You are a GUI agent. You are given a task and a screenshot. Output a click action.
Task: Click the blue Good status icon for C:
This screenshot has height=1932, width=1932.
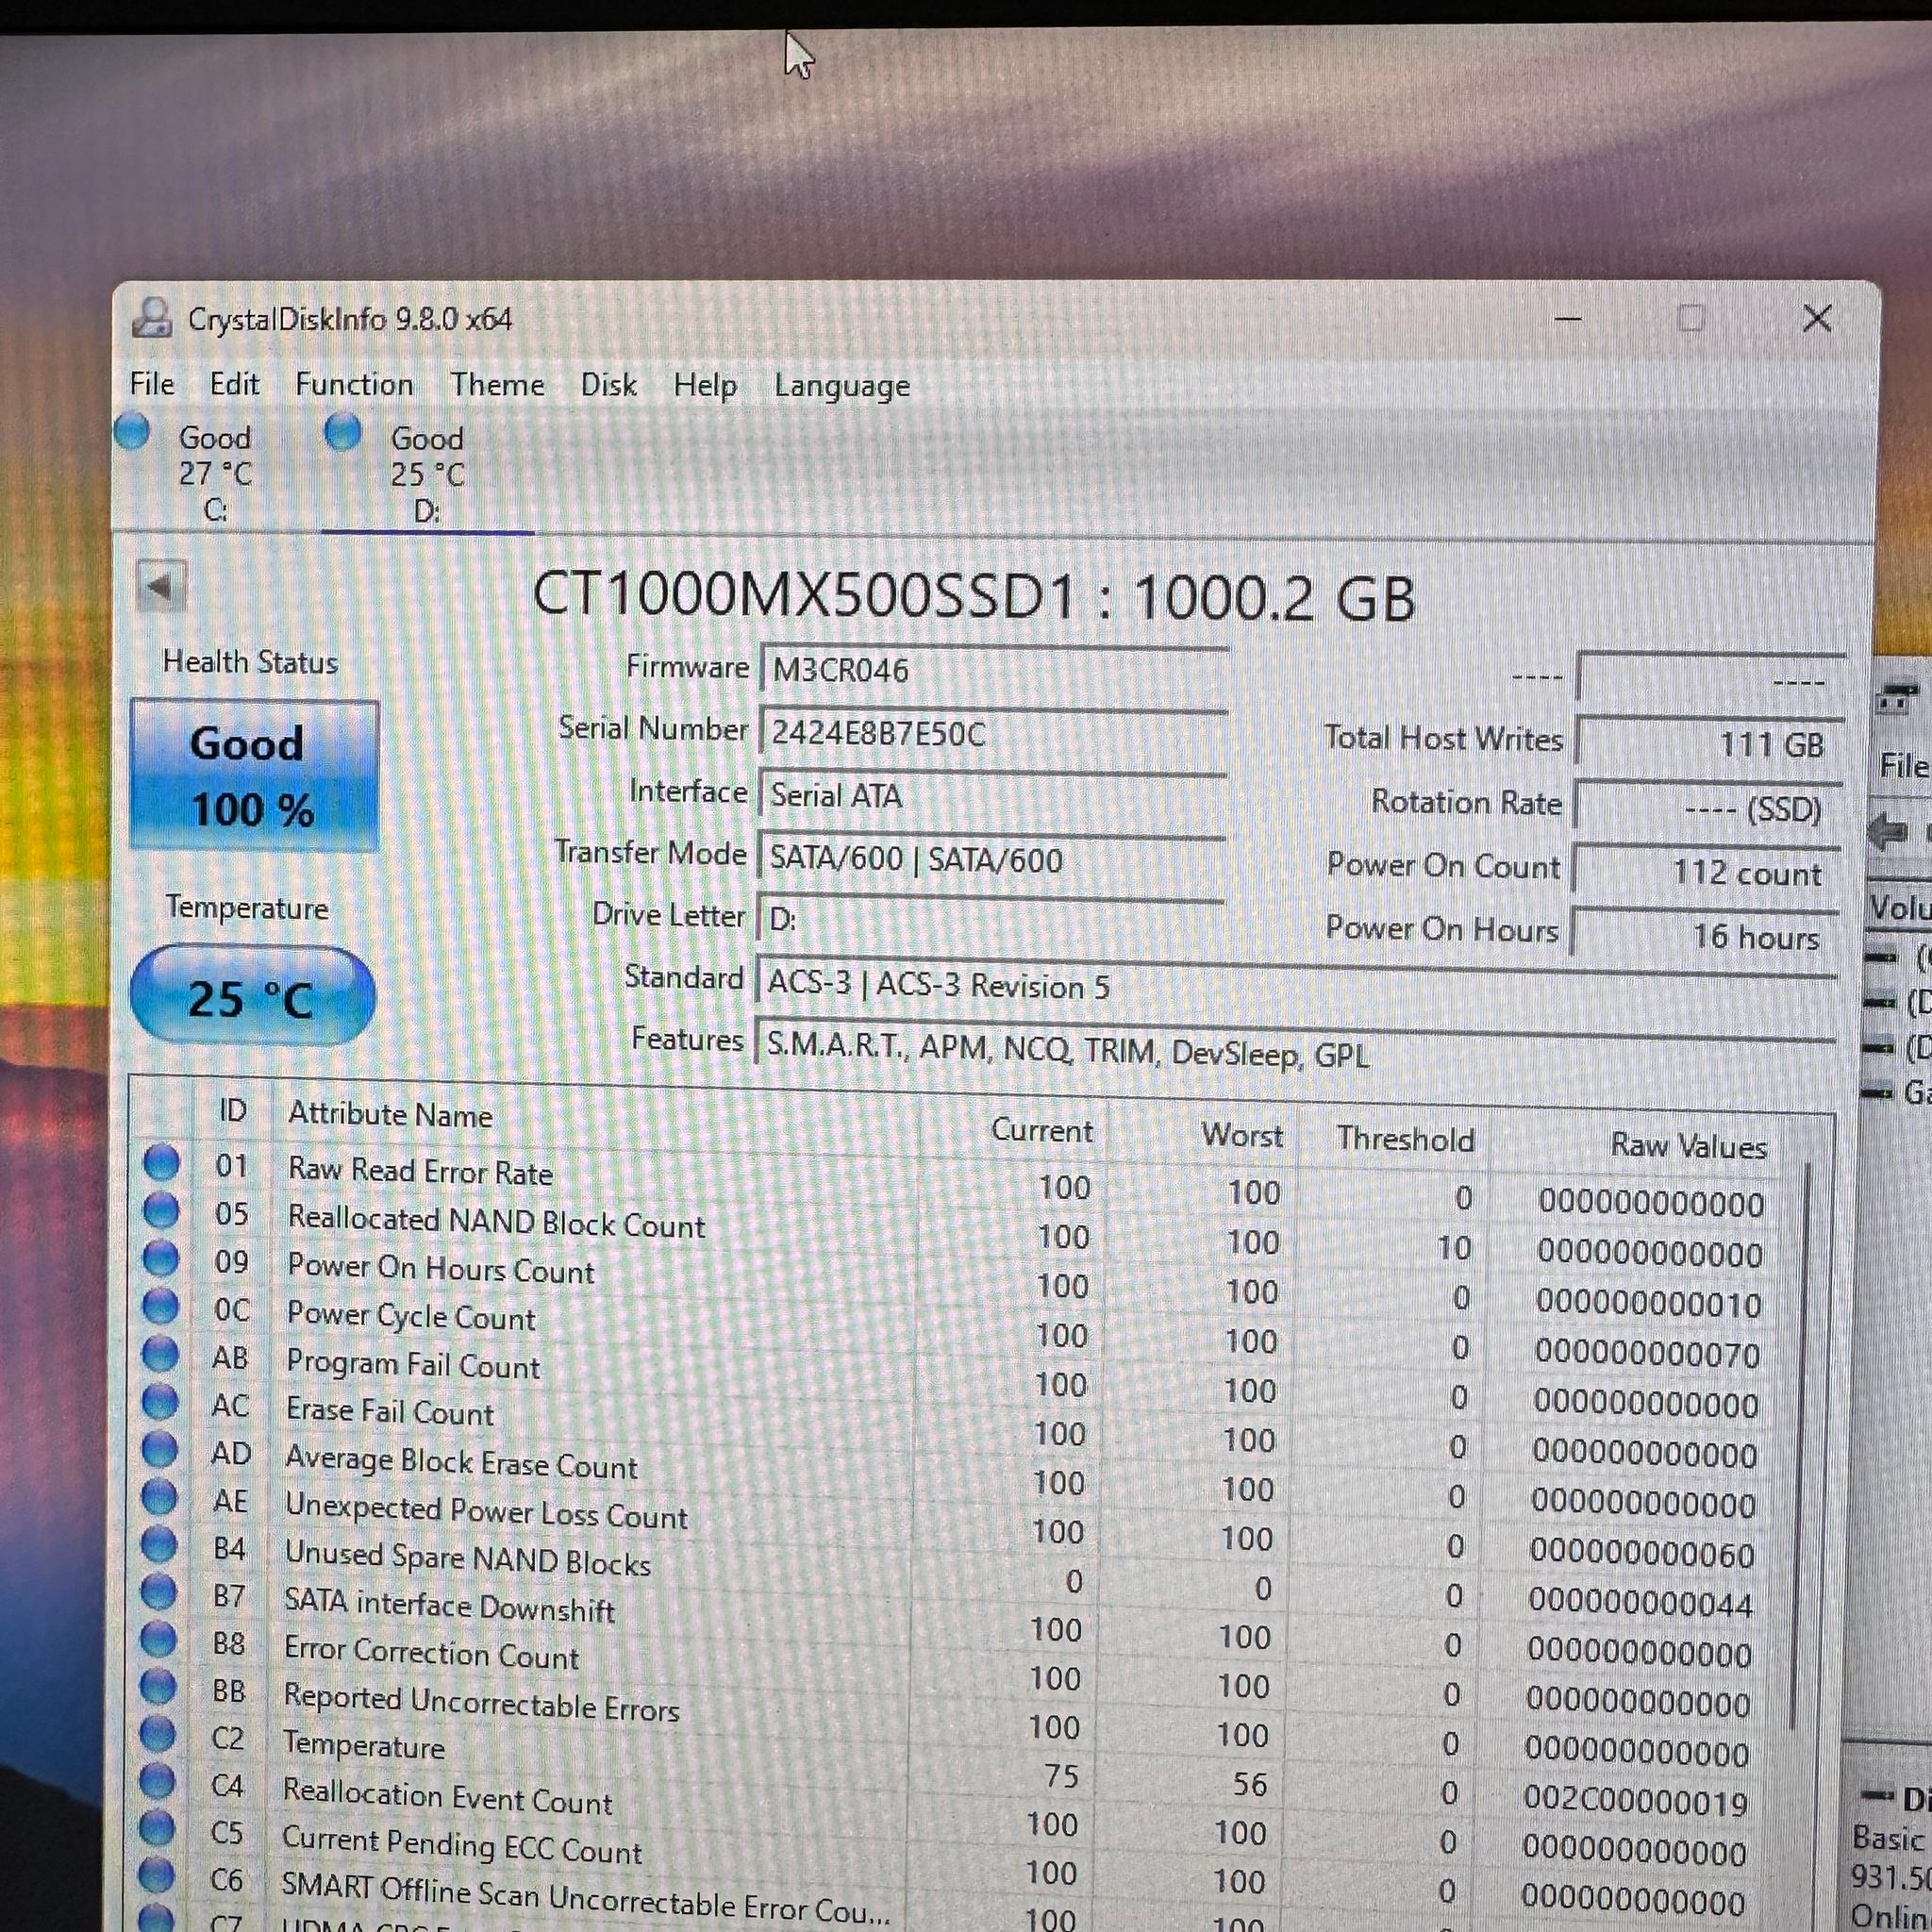click(133, 432)
